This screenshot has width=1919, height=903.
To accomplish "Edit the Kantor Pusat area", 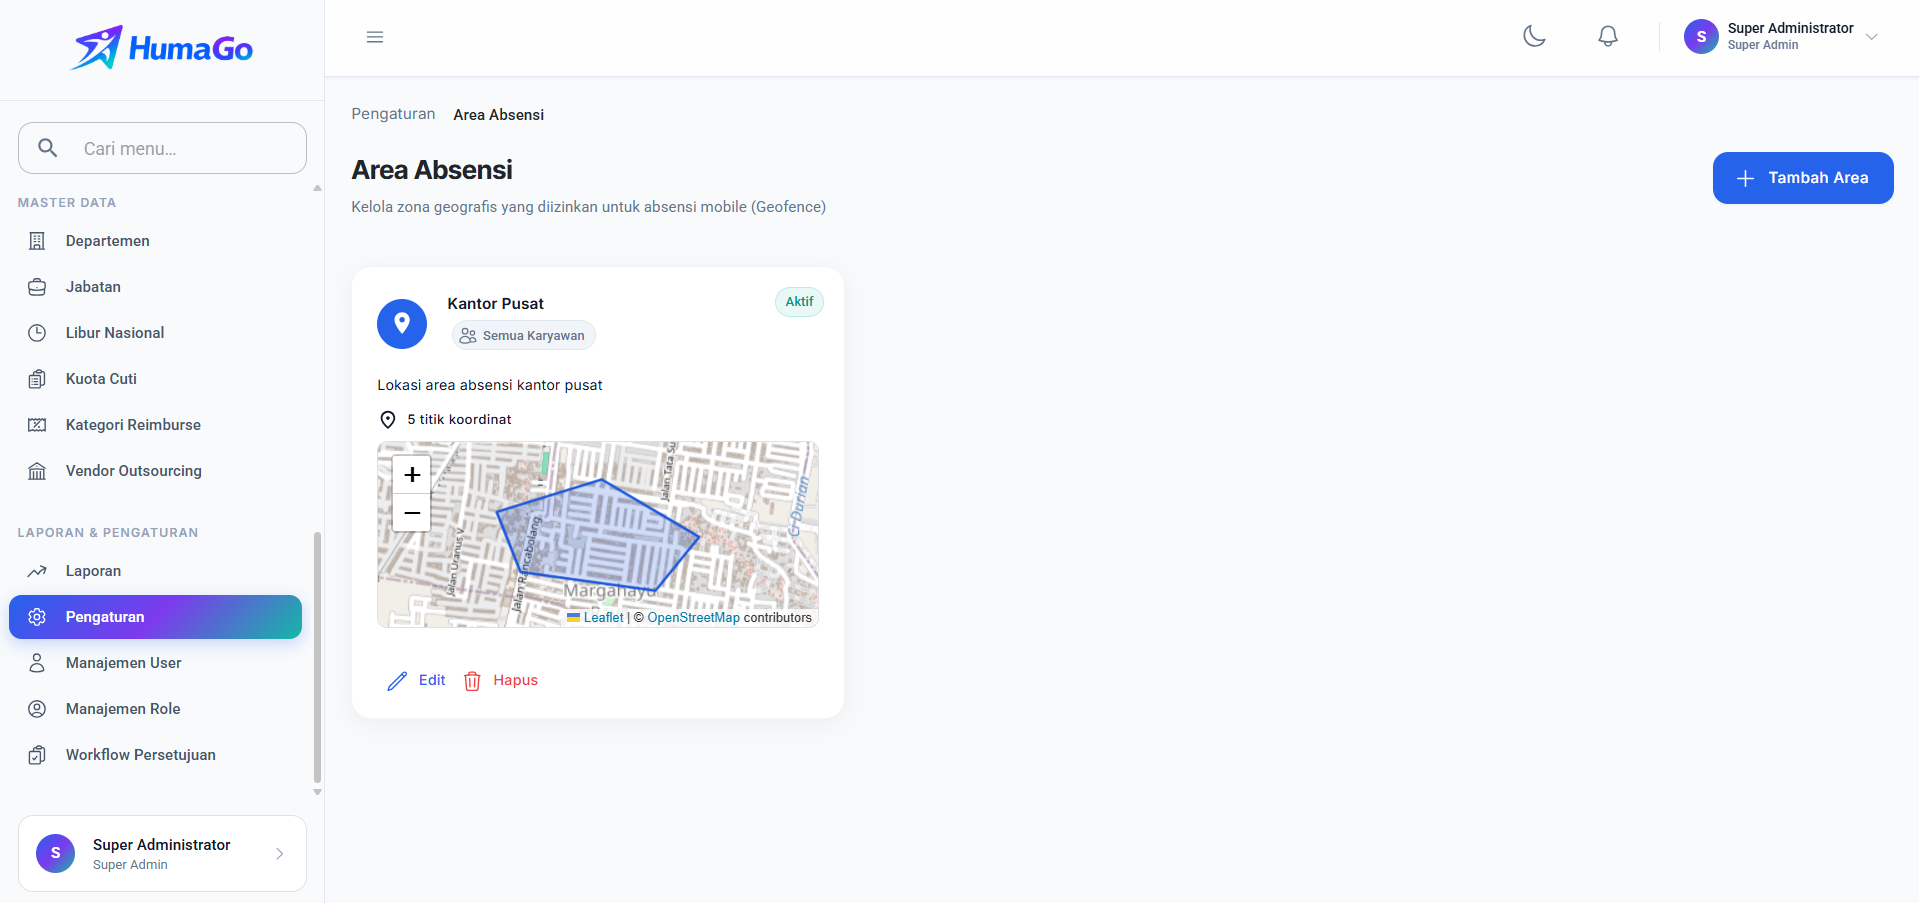I will tap(416, 681).
